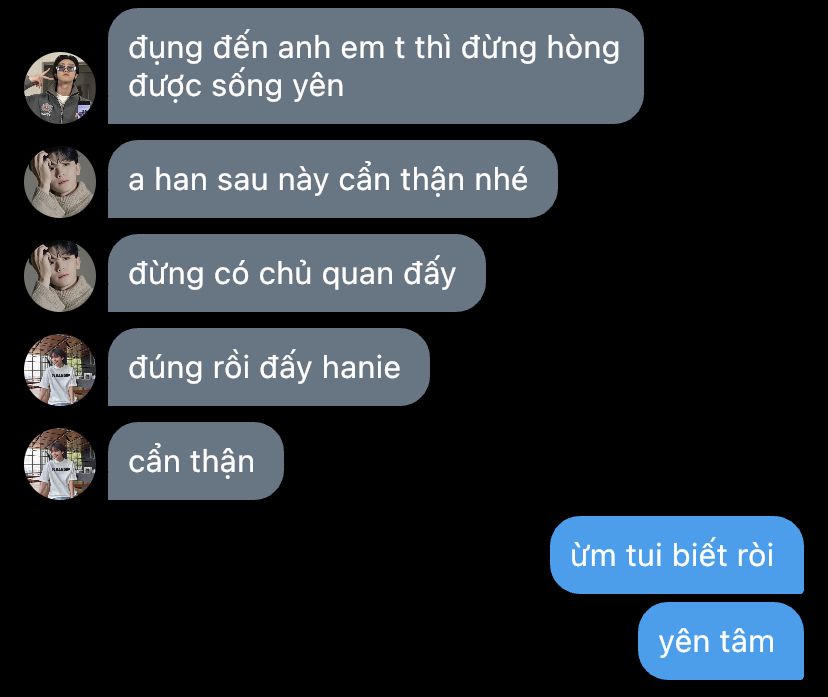Click the "đừng có chủ quan đấy" message bubble

coord(297,273)
